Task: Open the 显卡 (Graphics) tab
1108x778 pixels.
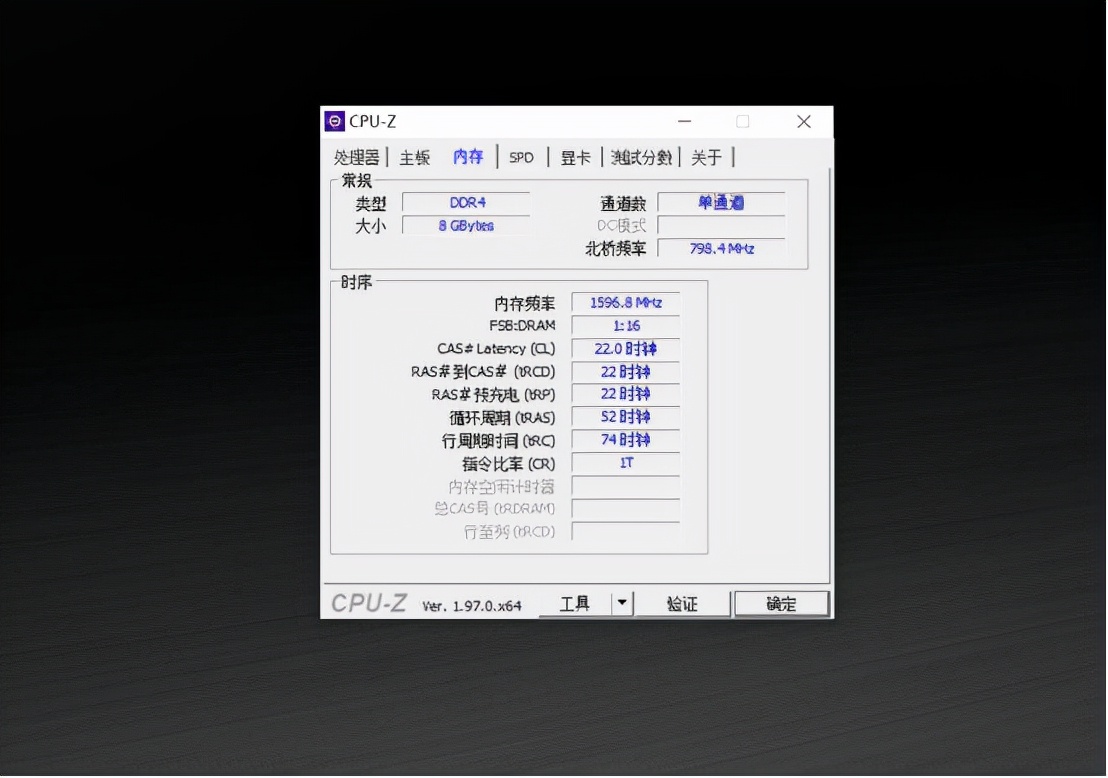Action: [575, 157]
